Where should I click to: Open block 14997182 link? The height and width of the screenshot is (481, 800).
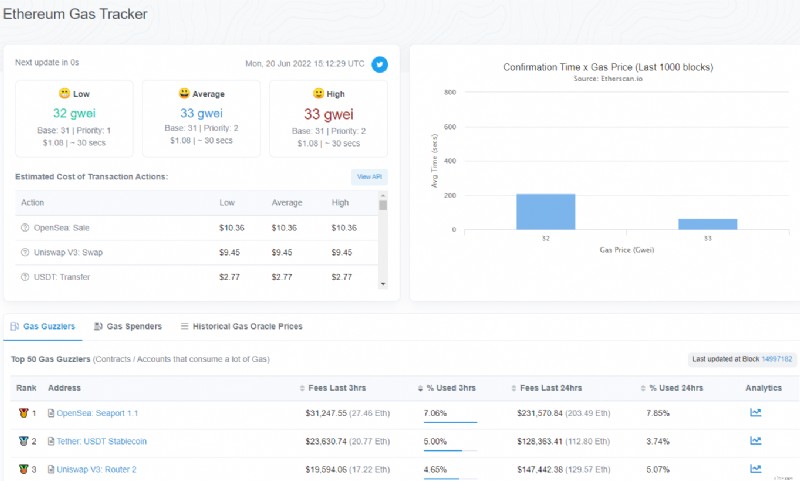click(x=777, y=359)
